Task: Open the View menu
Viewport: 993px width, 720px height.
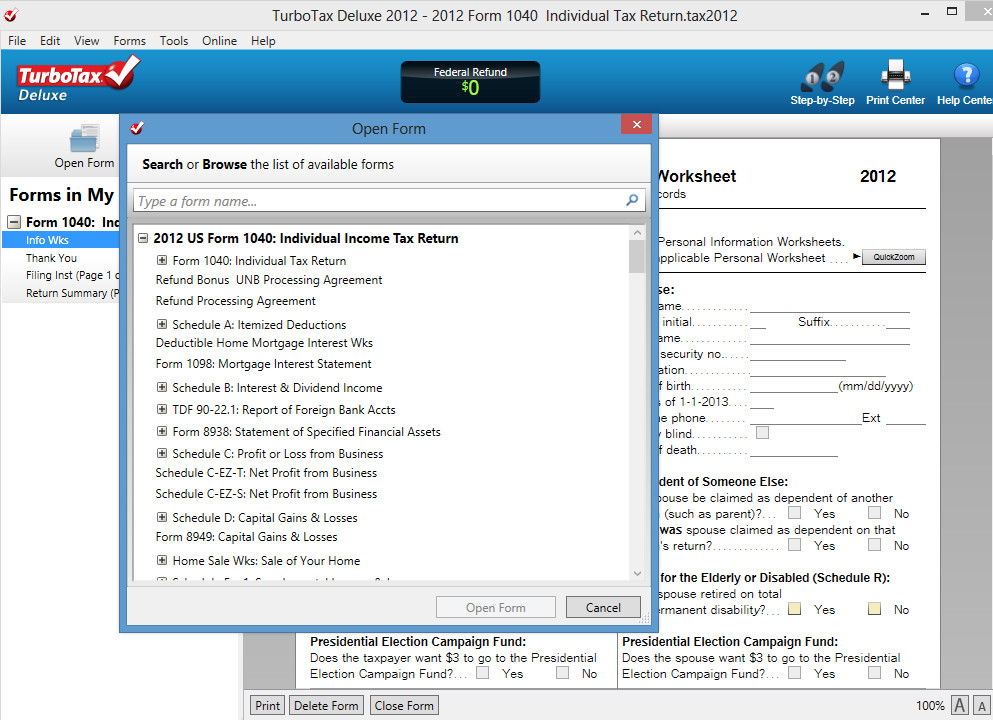Action: coord(86,41)
